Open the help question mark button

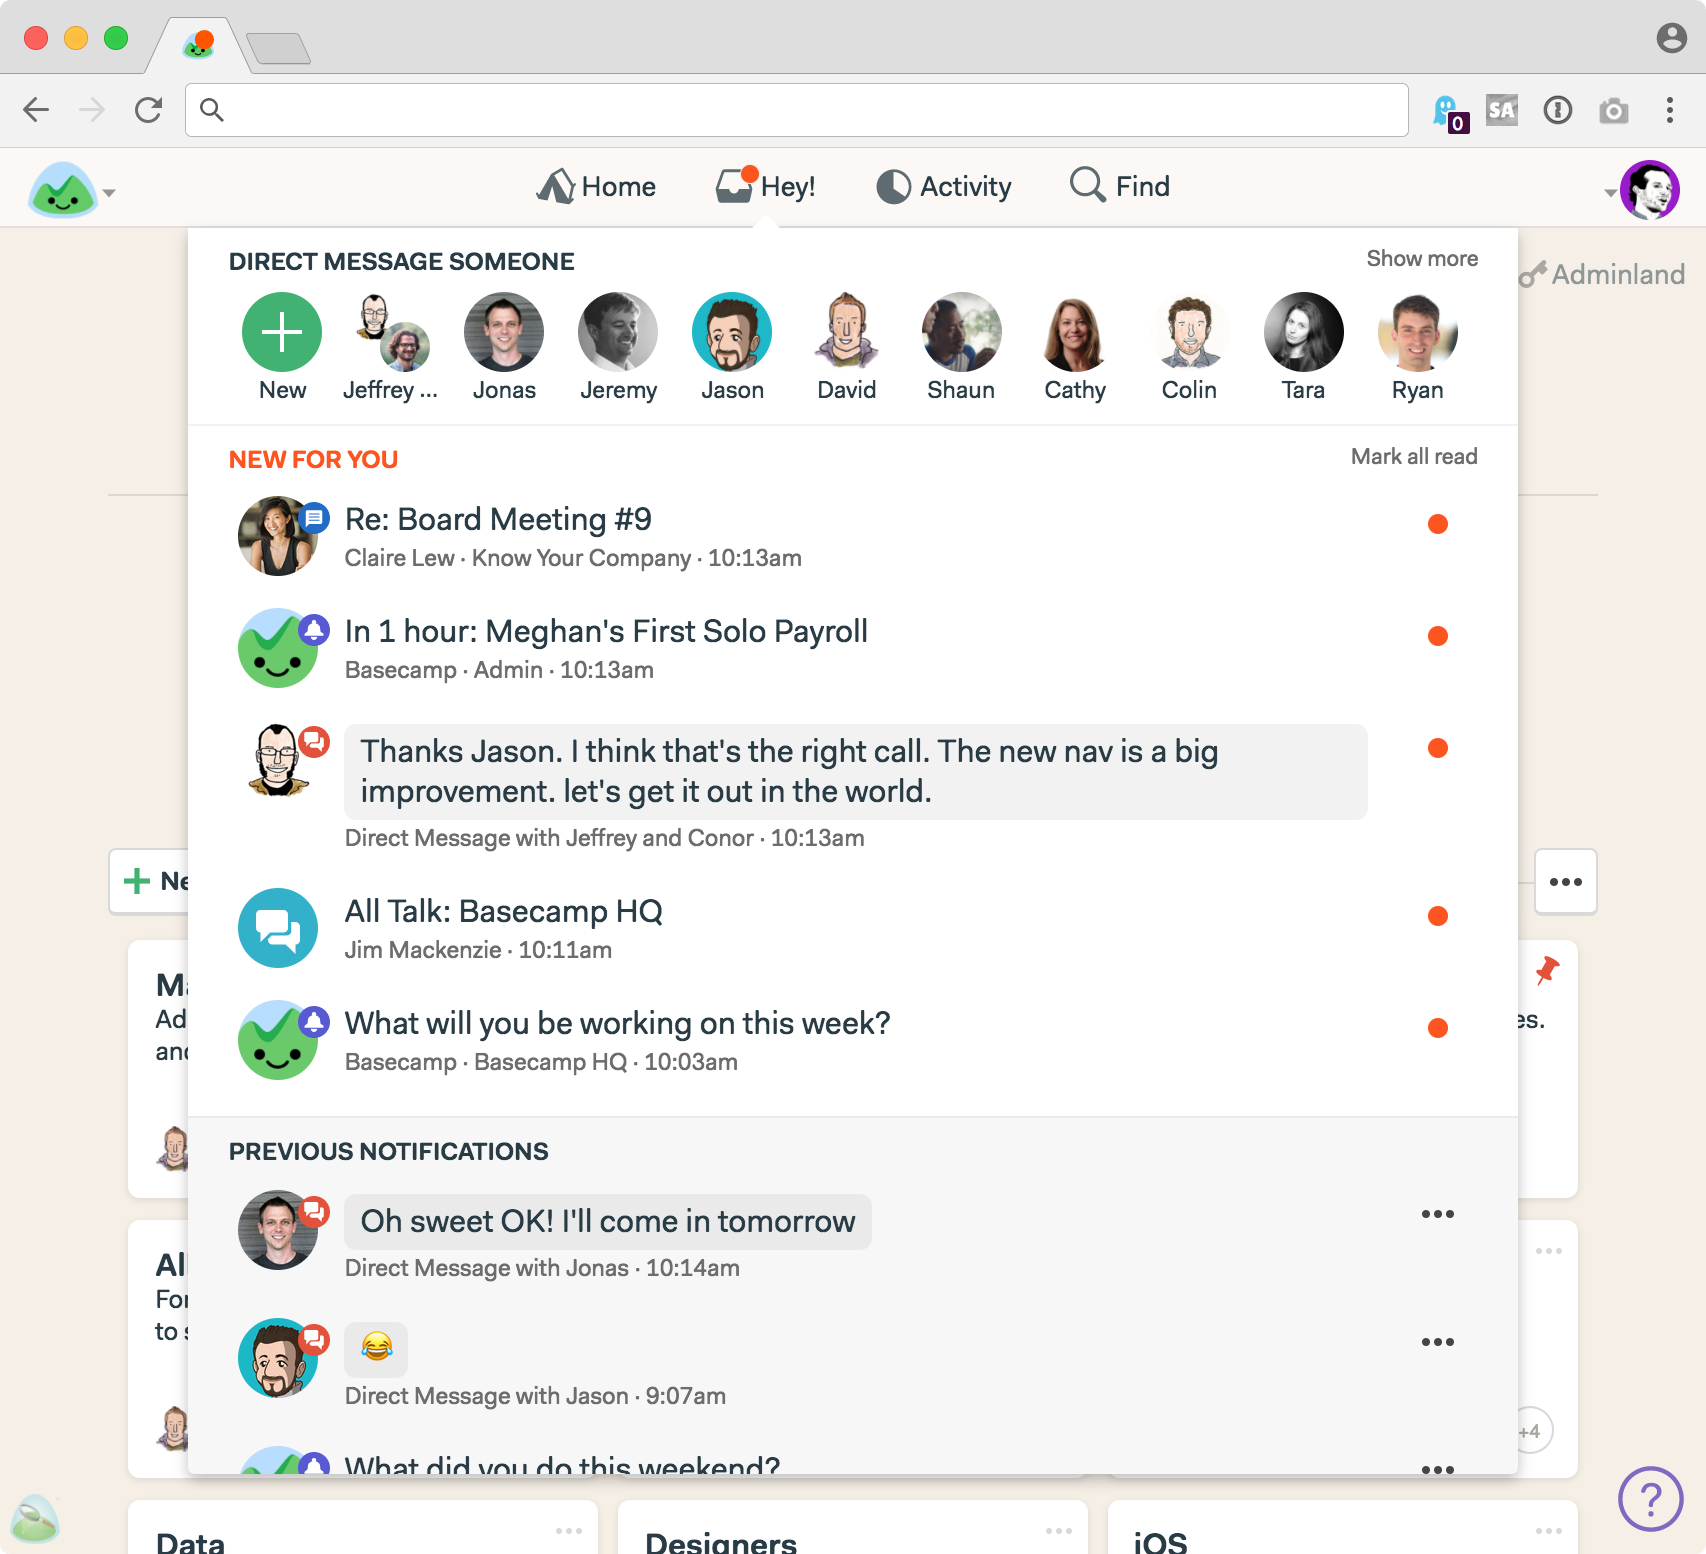coord(1650,1498)
